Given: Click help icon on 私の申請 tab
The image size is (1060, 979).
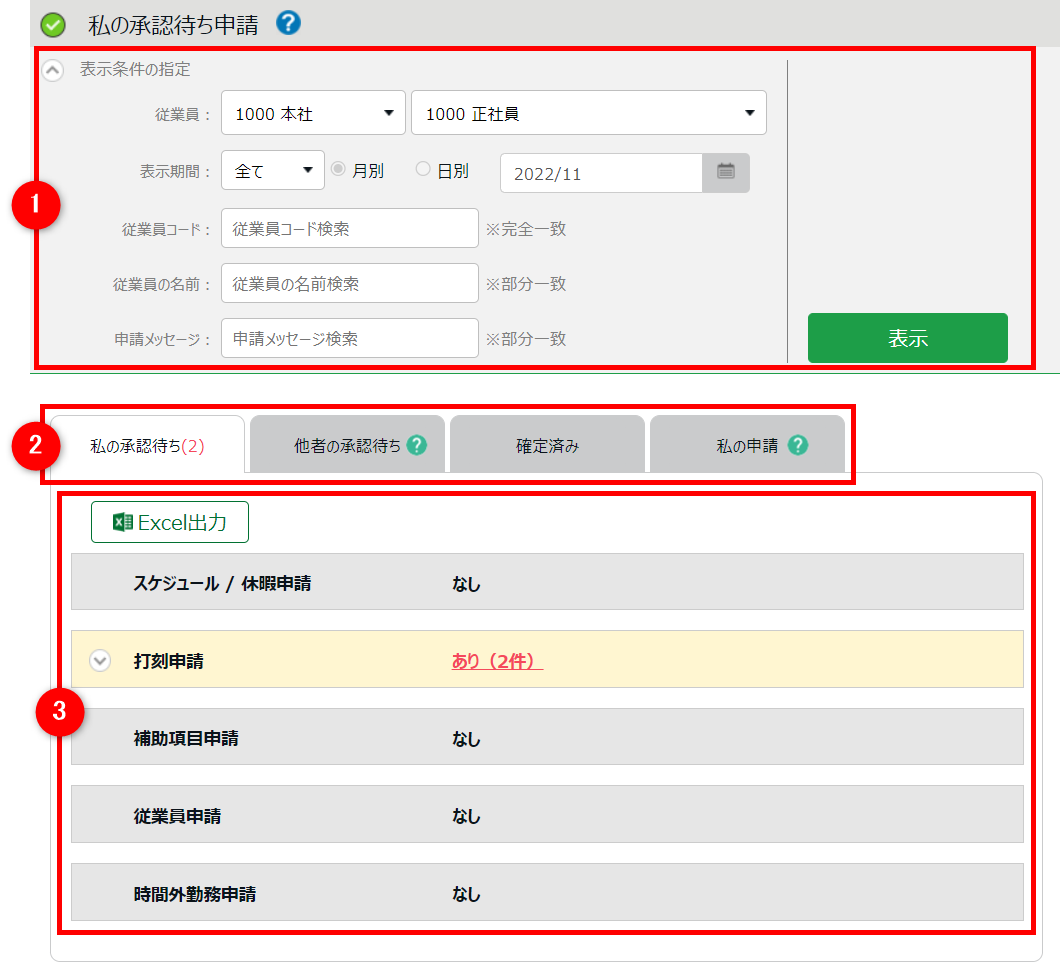Looking at the screenshot, I should 797,446.
